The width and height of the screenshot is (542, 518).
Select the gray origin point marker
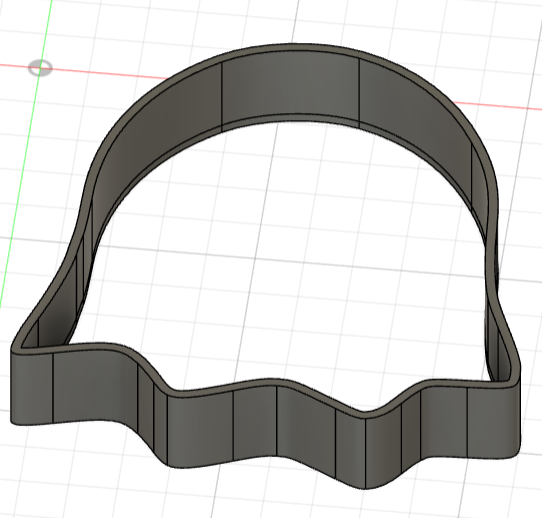pos(40,68)
